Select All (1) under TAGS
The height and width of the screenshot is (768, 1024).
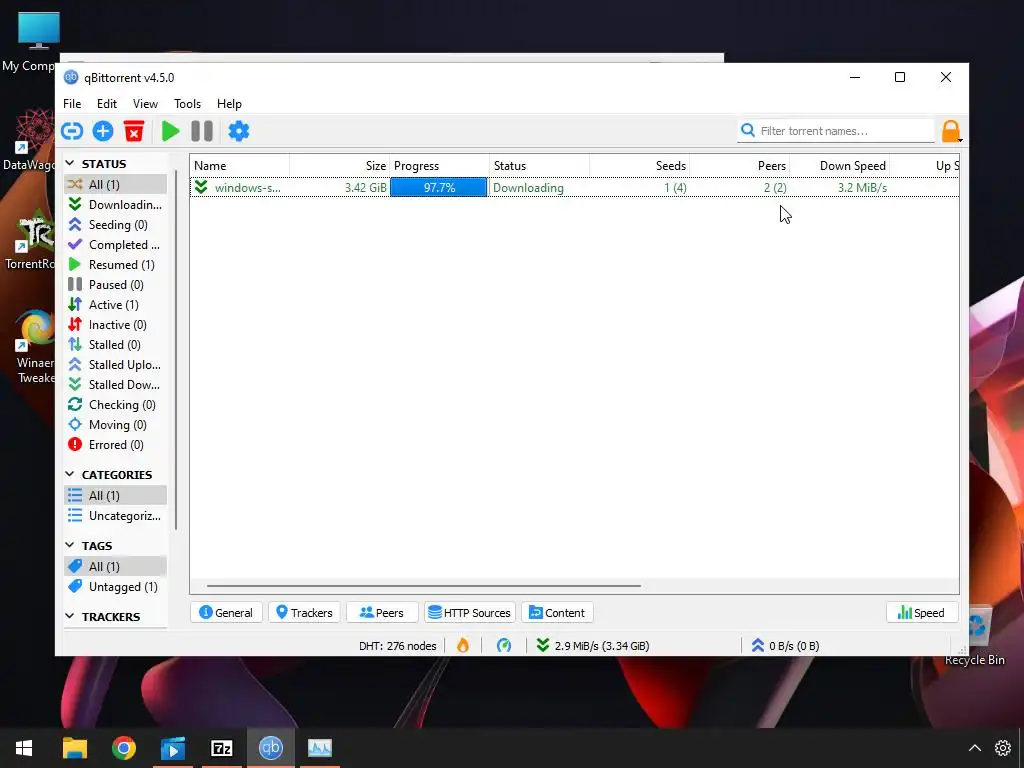click(116, 566)
